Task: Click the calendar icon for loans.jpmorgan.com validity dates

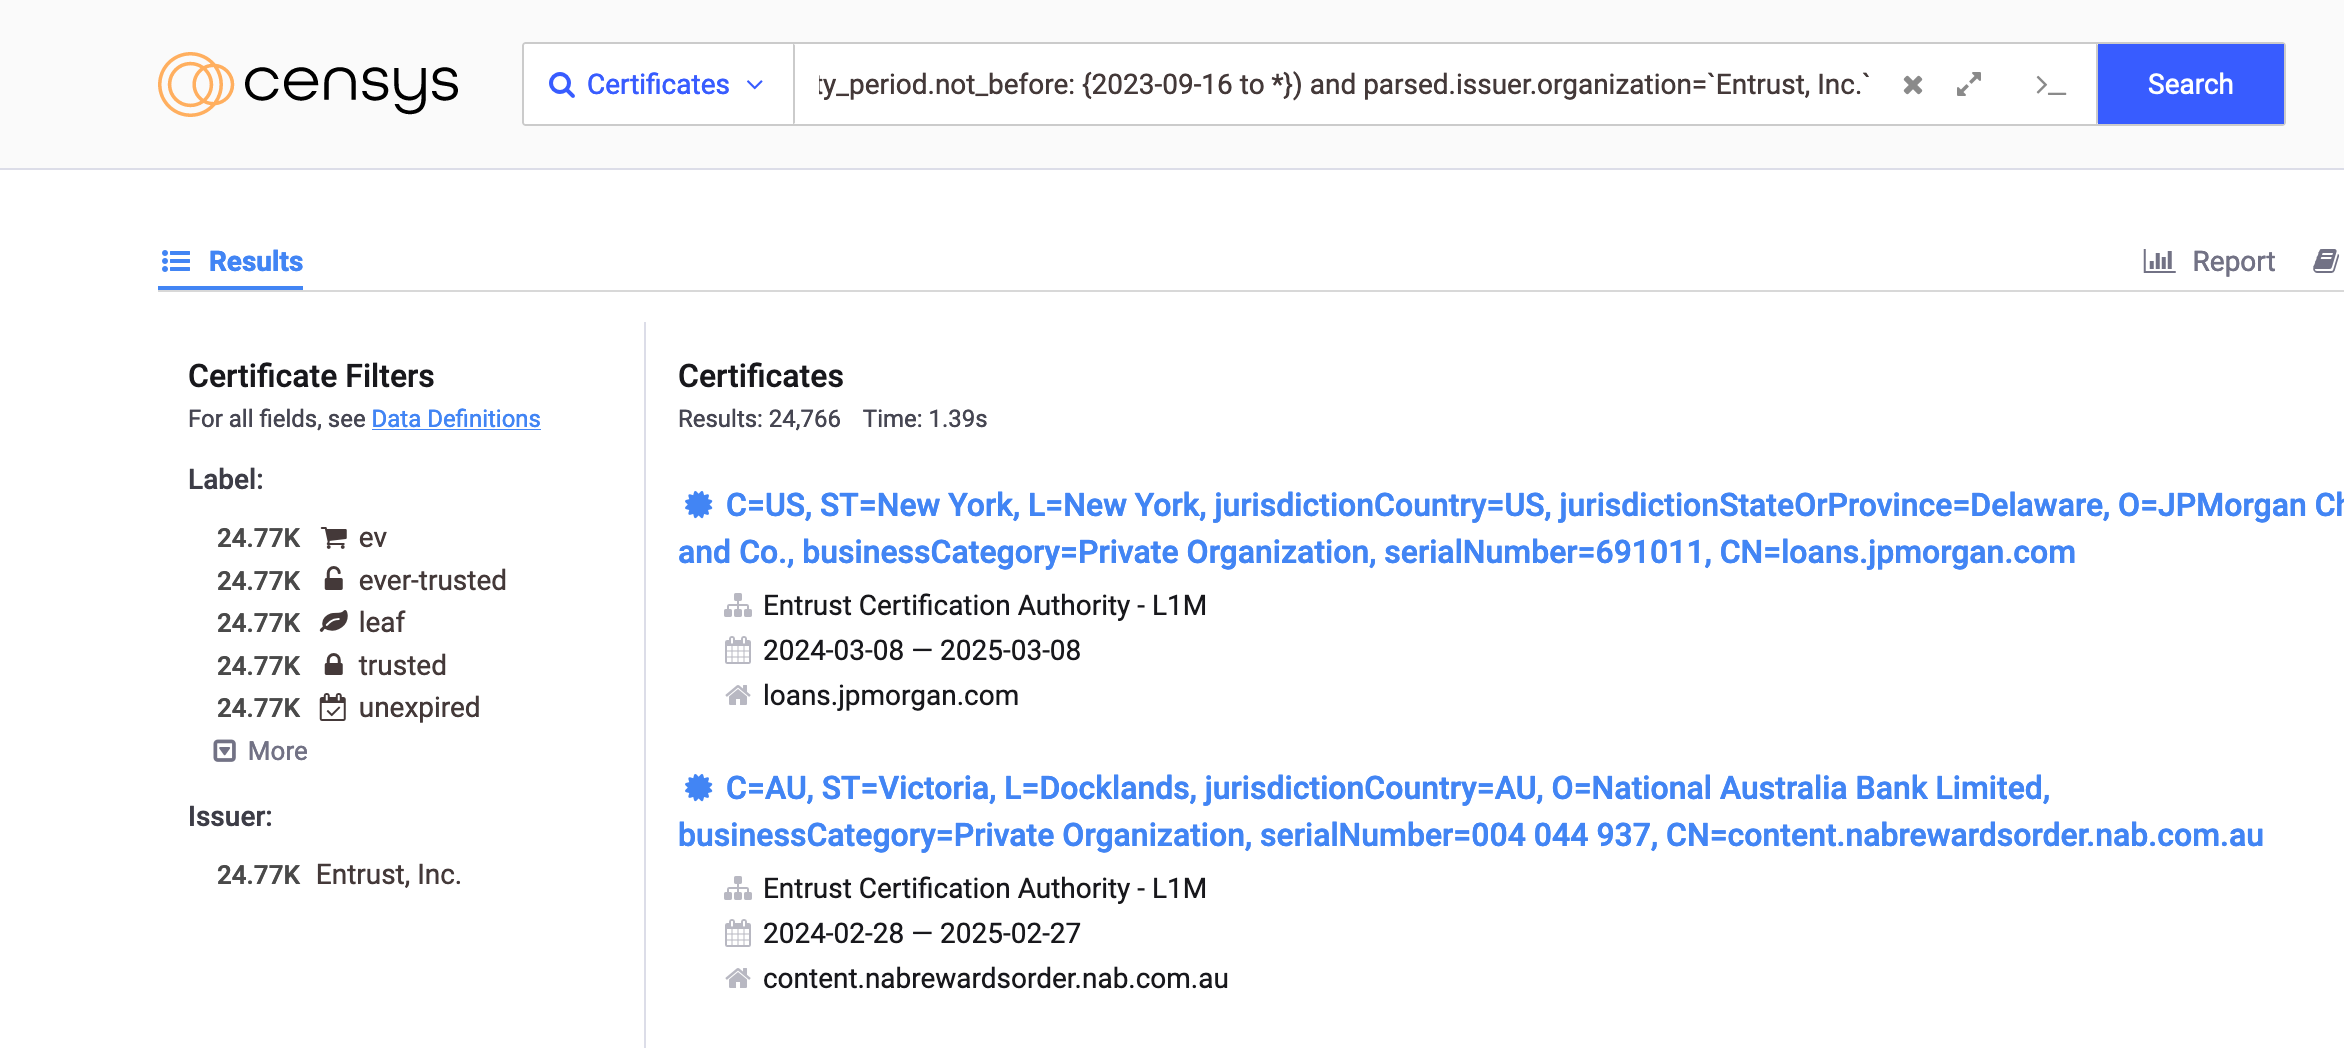Action: pyautogui.click(x=738, y=650)
